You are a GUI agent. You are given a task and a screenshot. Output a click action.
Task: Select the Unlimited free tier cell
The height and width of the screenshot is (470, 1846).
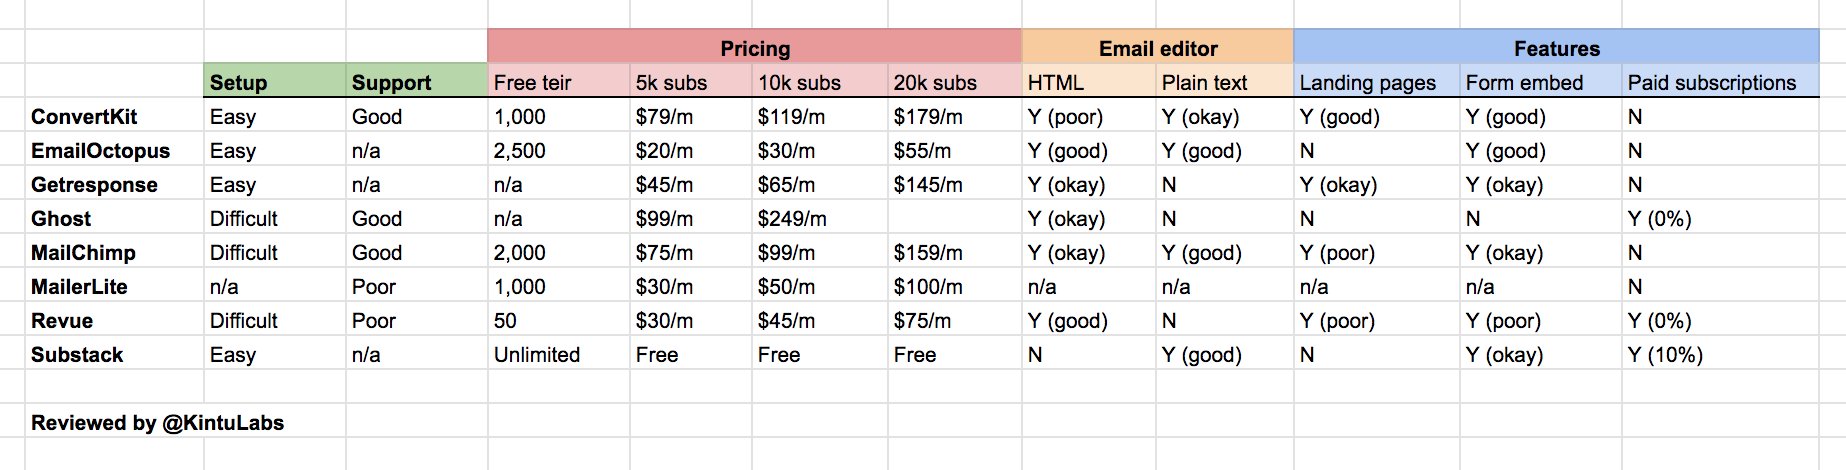[559, 354]
